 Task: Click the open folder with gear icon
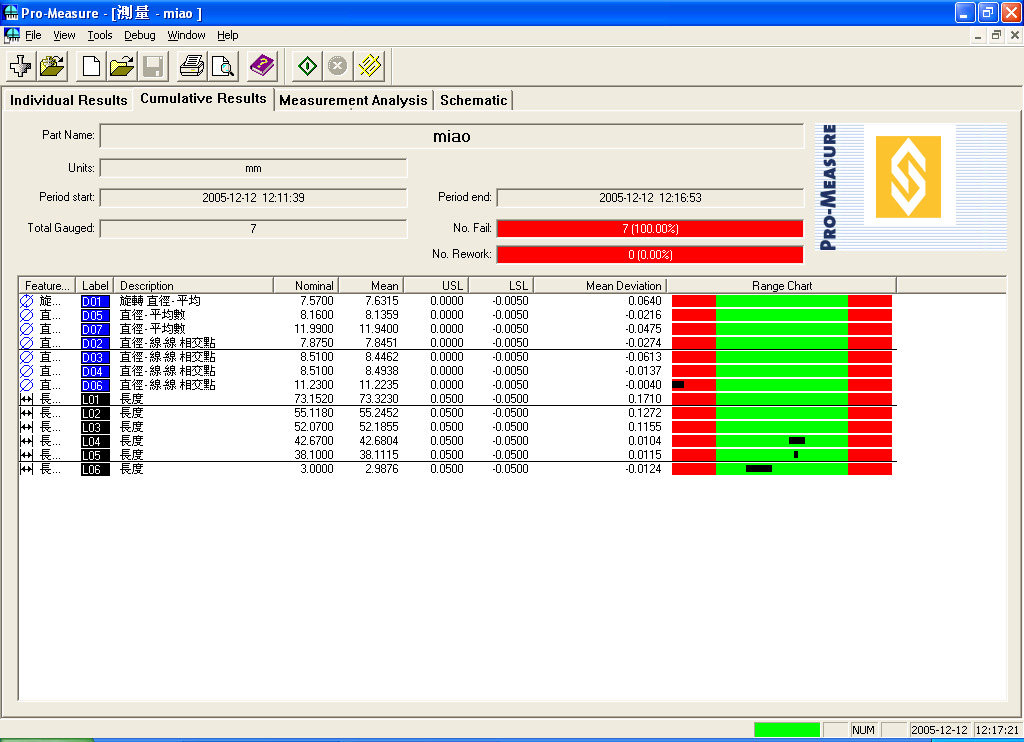(x=53, y=67)
